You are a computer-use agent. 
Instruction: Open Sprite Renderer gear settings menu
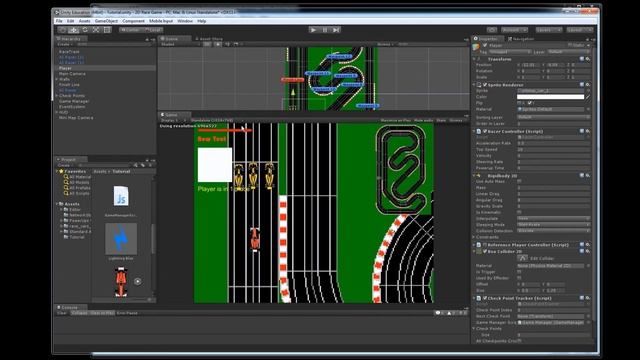pos(588,84)
